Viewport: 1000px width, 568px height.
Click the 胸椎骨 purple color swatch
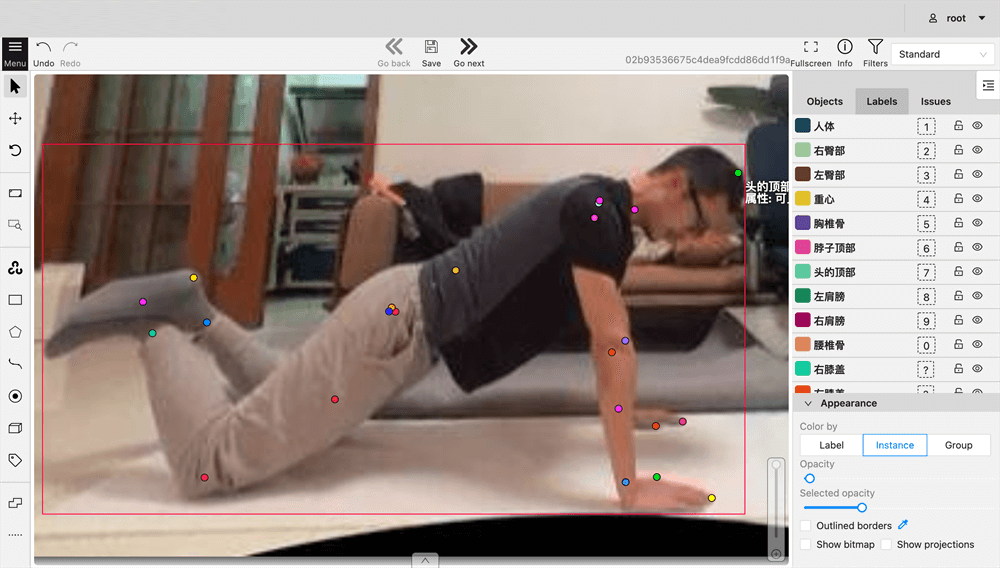(x=802, y=222)
